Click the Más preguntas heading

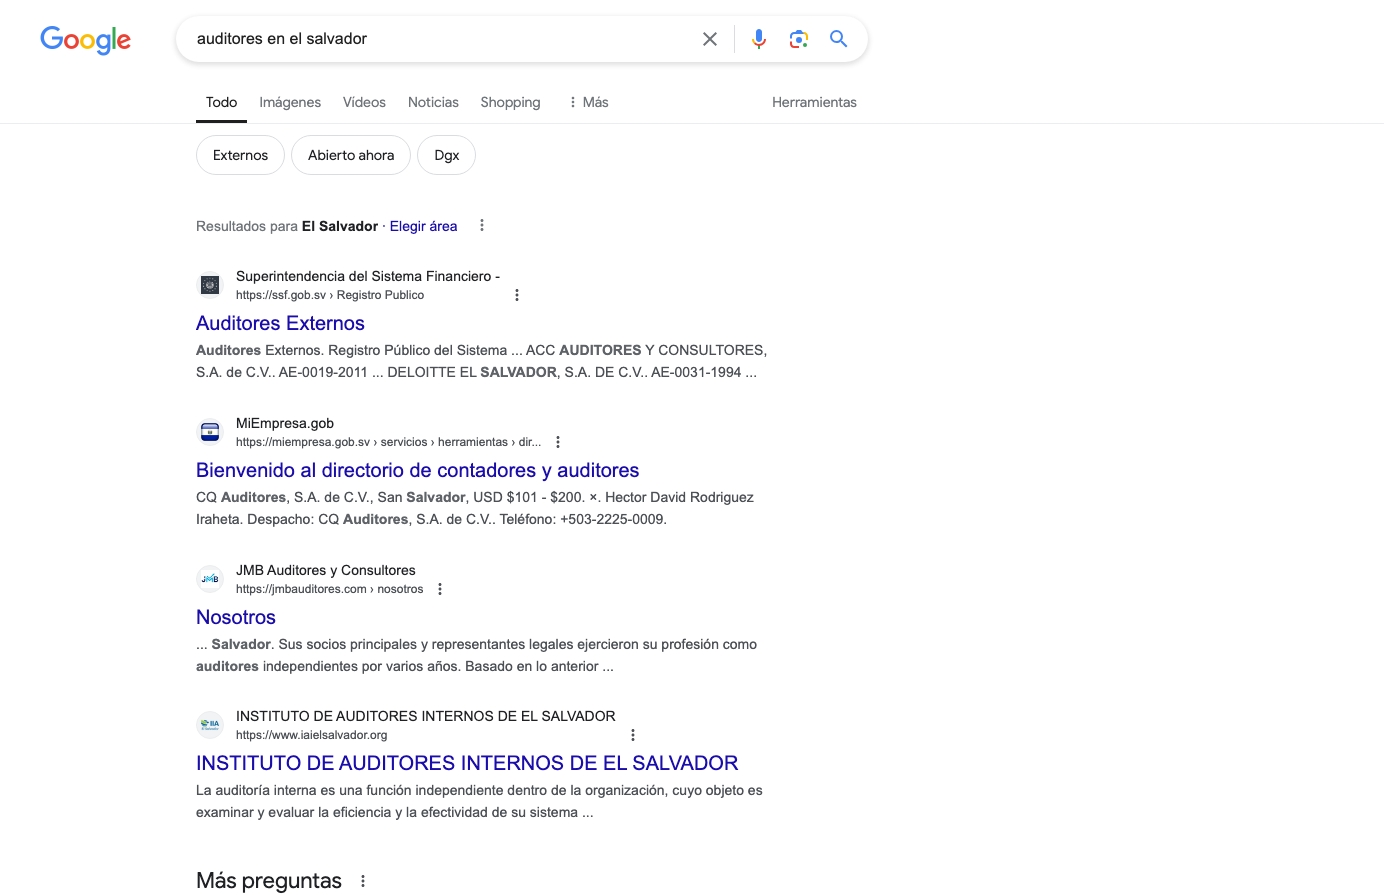tap(269, 881)
